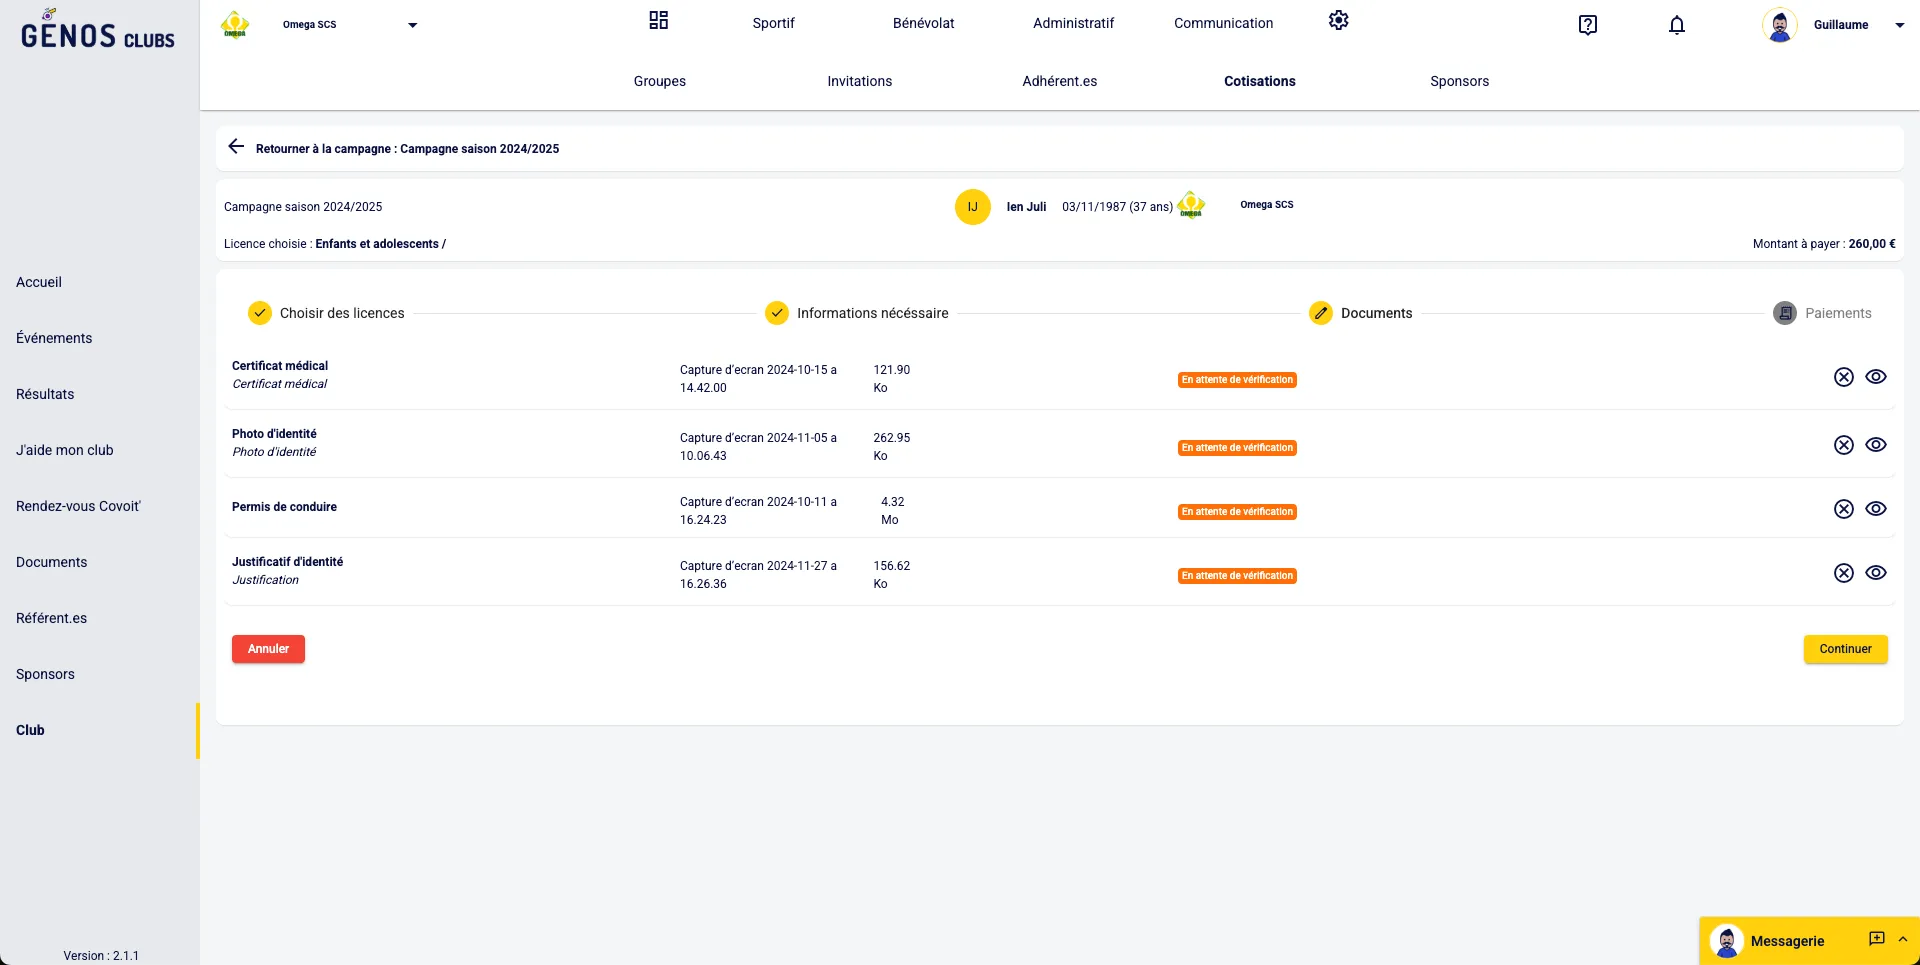This screenshot has width=1920, height=965.
Task: View the Certificat médical document
Action: (1876, 377)
